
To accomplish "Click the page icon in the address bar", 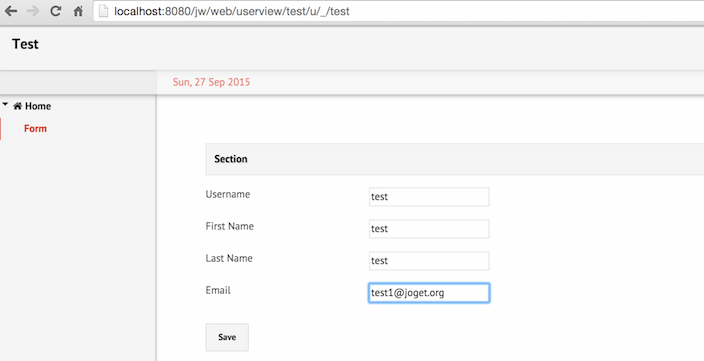I will point(104,11).
